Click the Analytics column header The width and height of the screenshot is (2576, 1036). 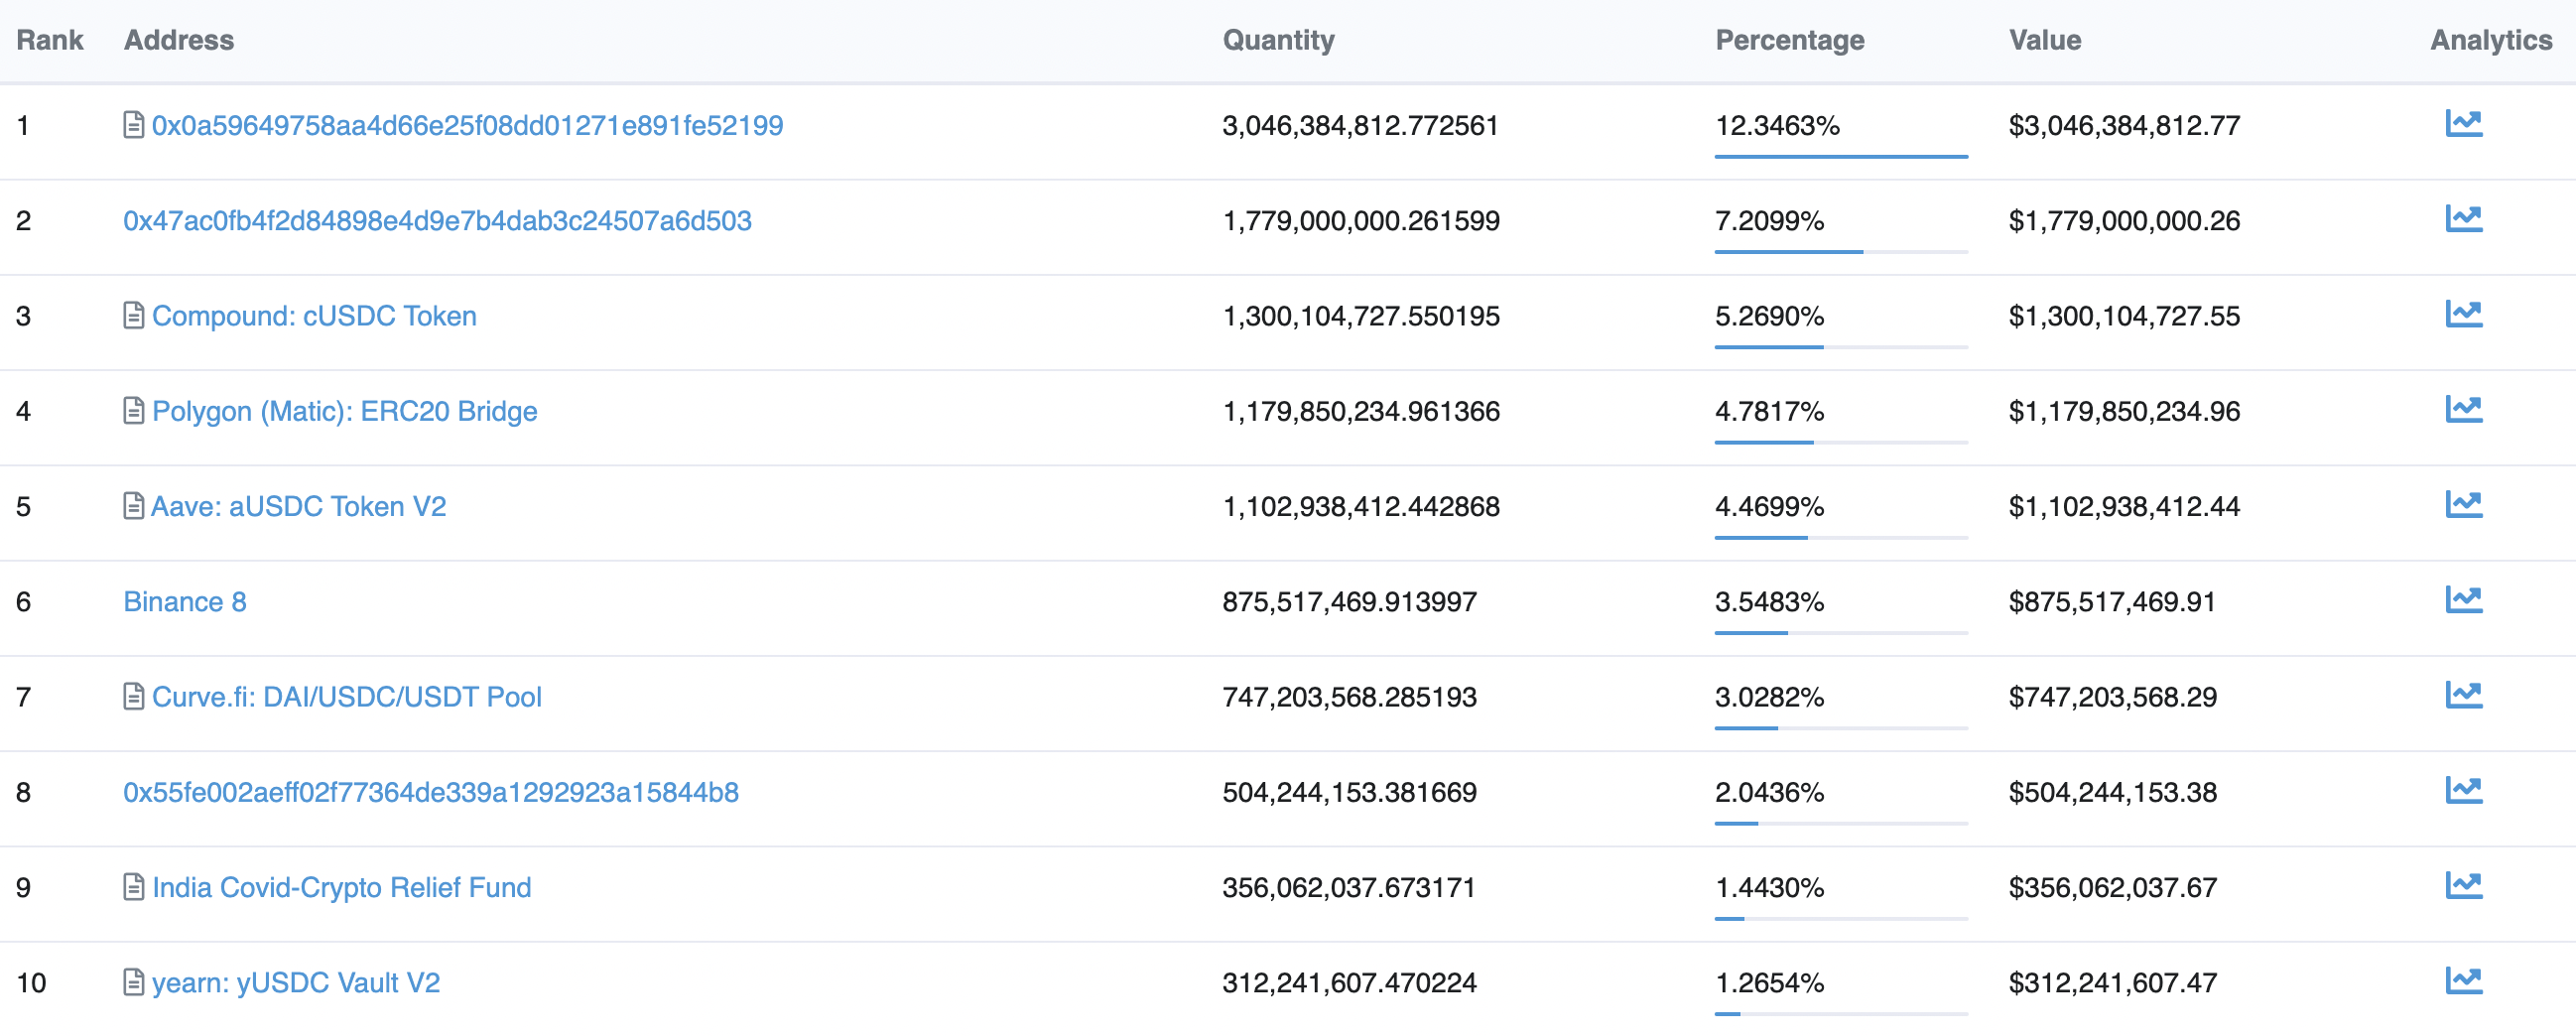tap(2491, 40)
